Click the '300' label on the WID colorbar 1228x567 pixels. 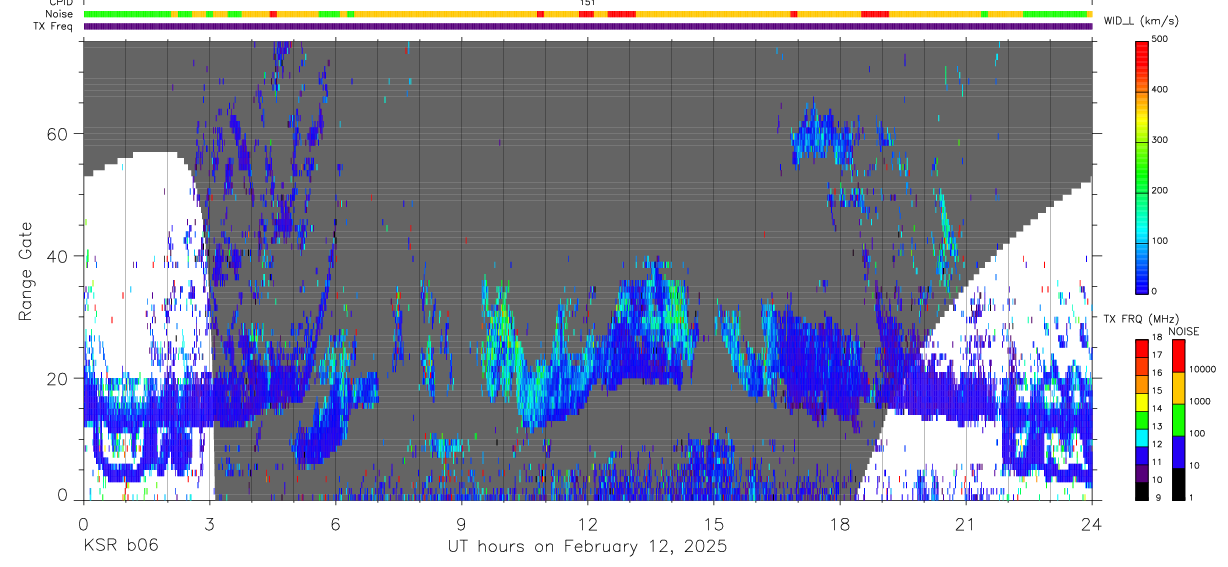(1160, 140)
